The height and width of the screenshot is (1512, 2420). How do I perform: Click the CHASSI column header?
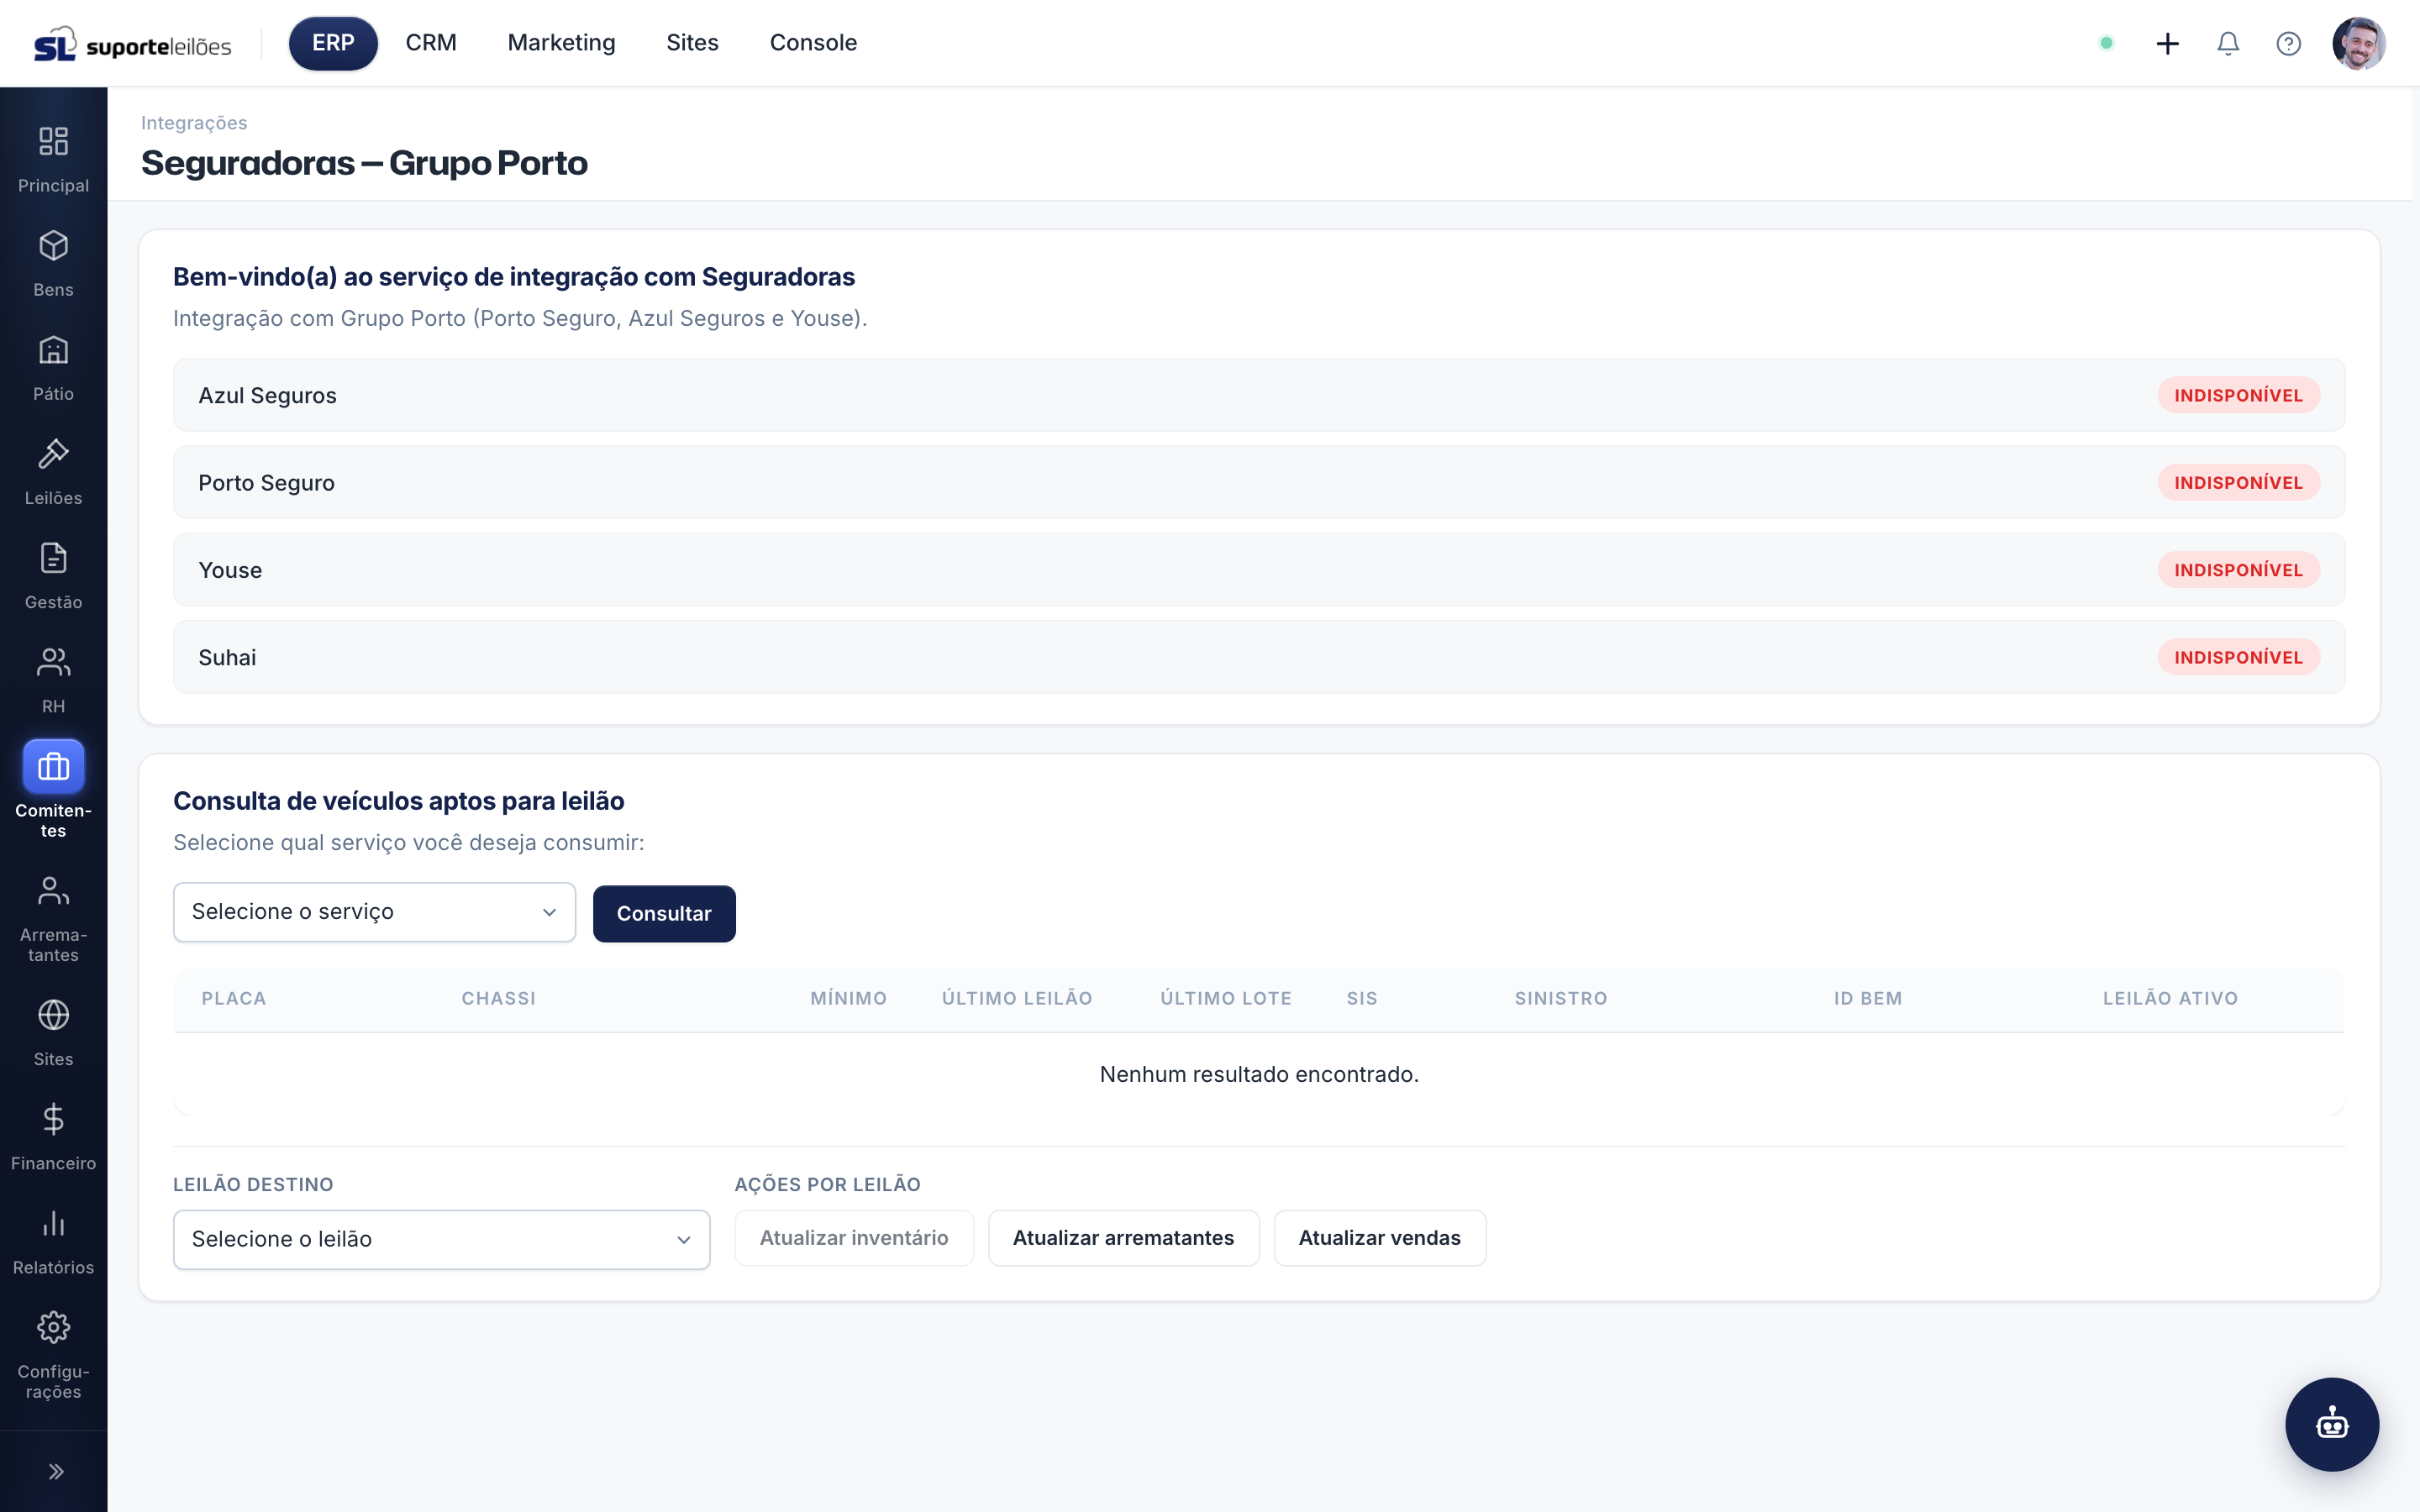tap(498, 998)
